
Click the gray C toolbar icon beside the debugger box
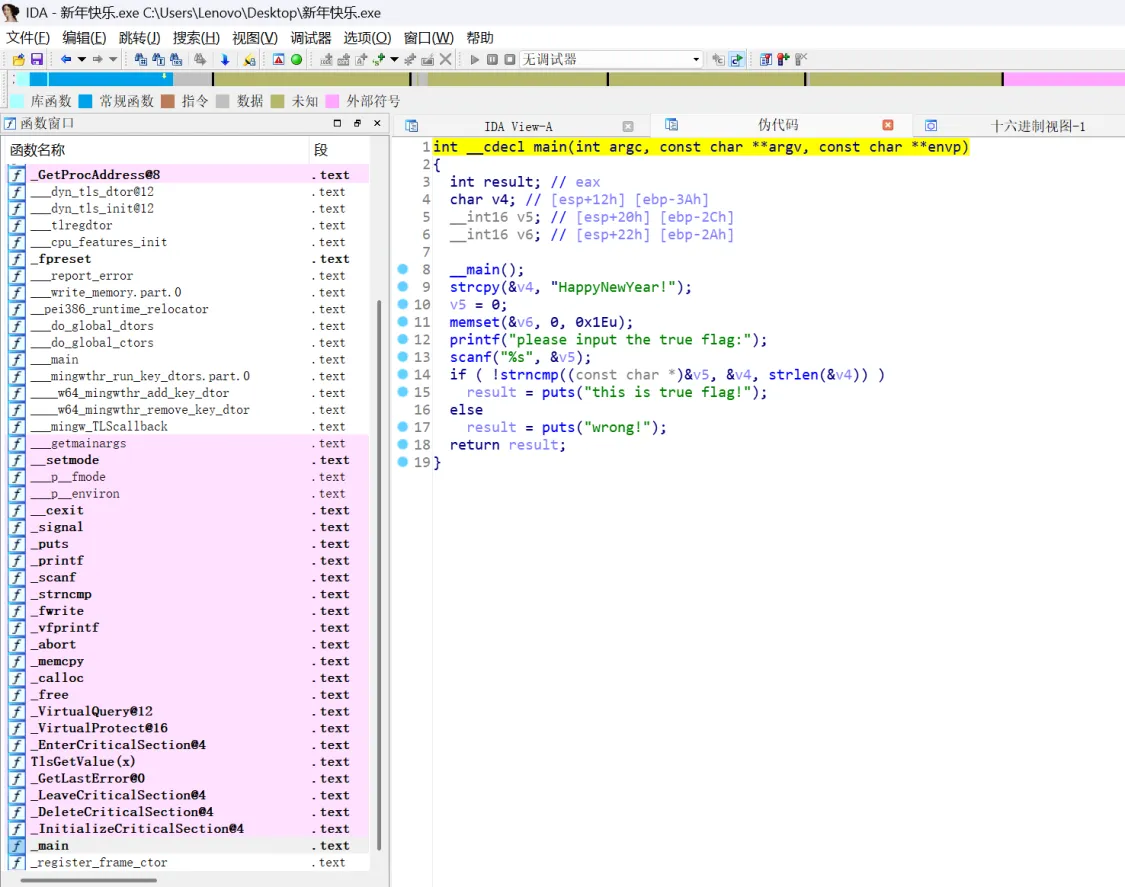click(717, 60)
